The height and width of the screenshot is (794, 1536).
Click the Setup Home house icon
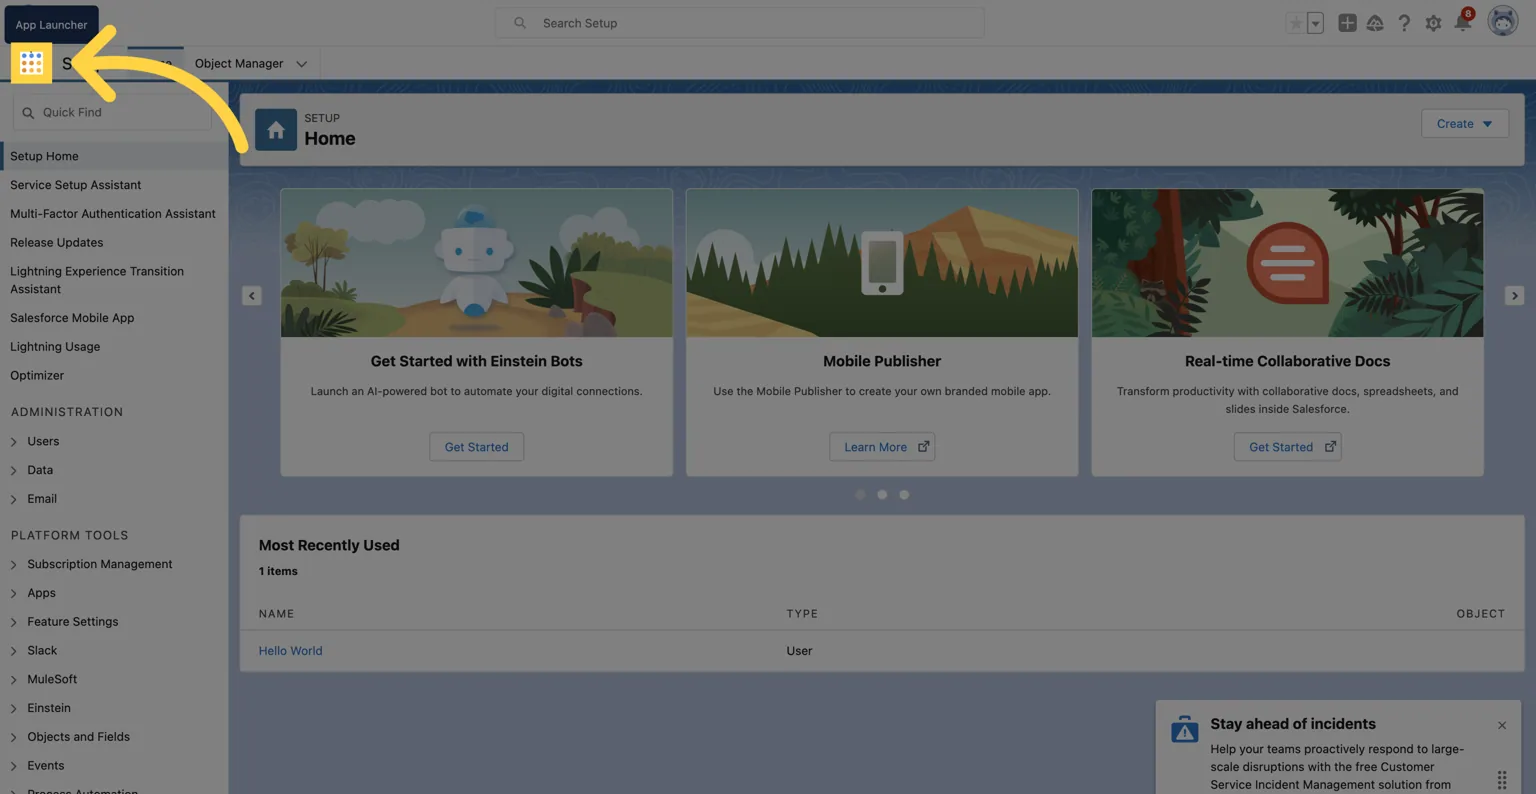(276, 130)
